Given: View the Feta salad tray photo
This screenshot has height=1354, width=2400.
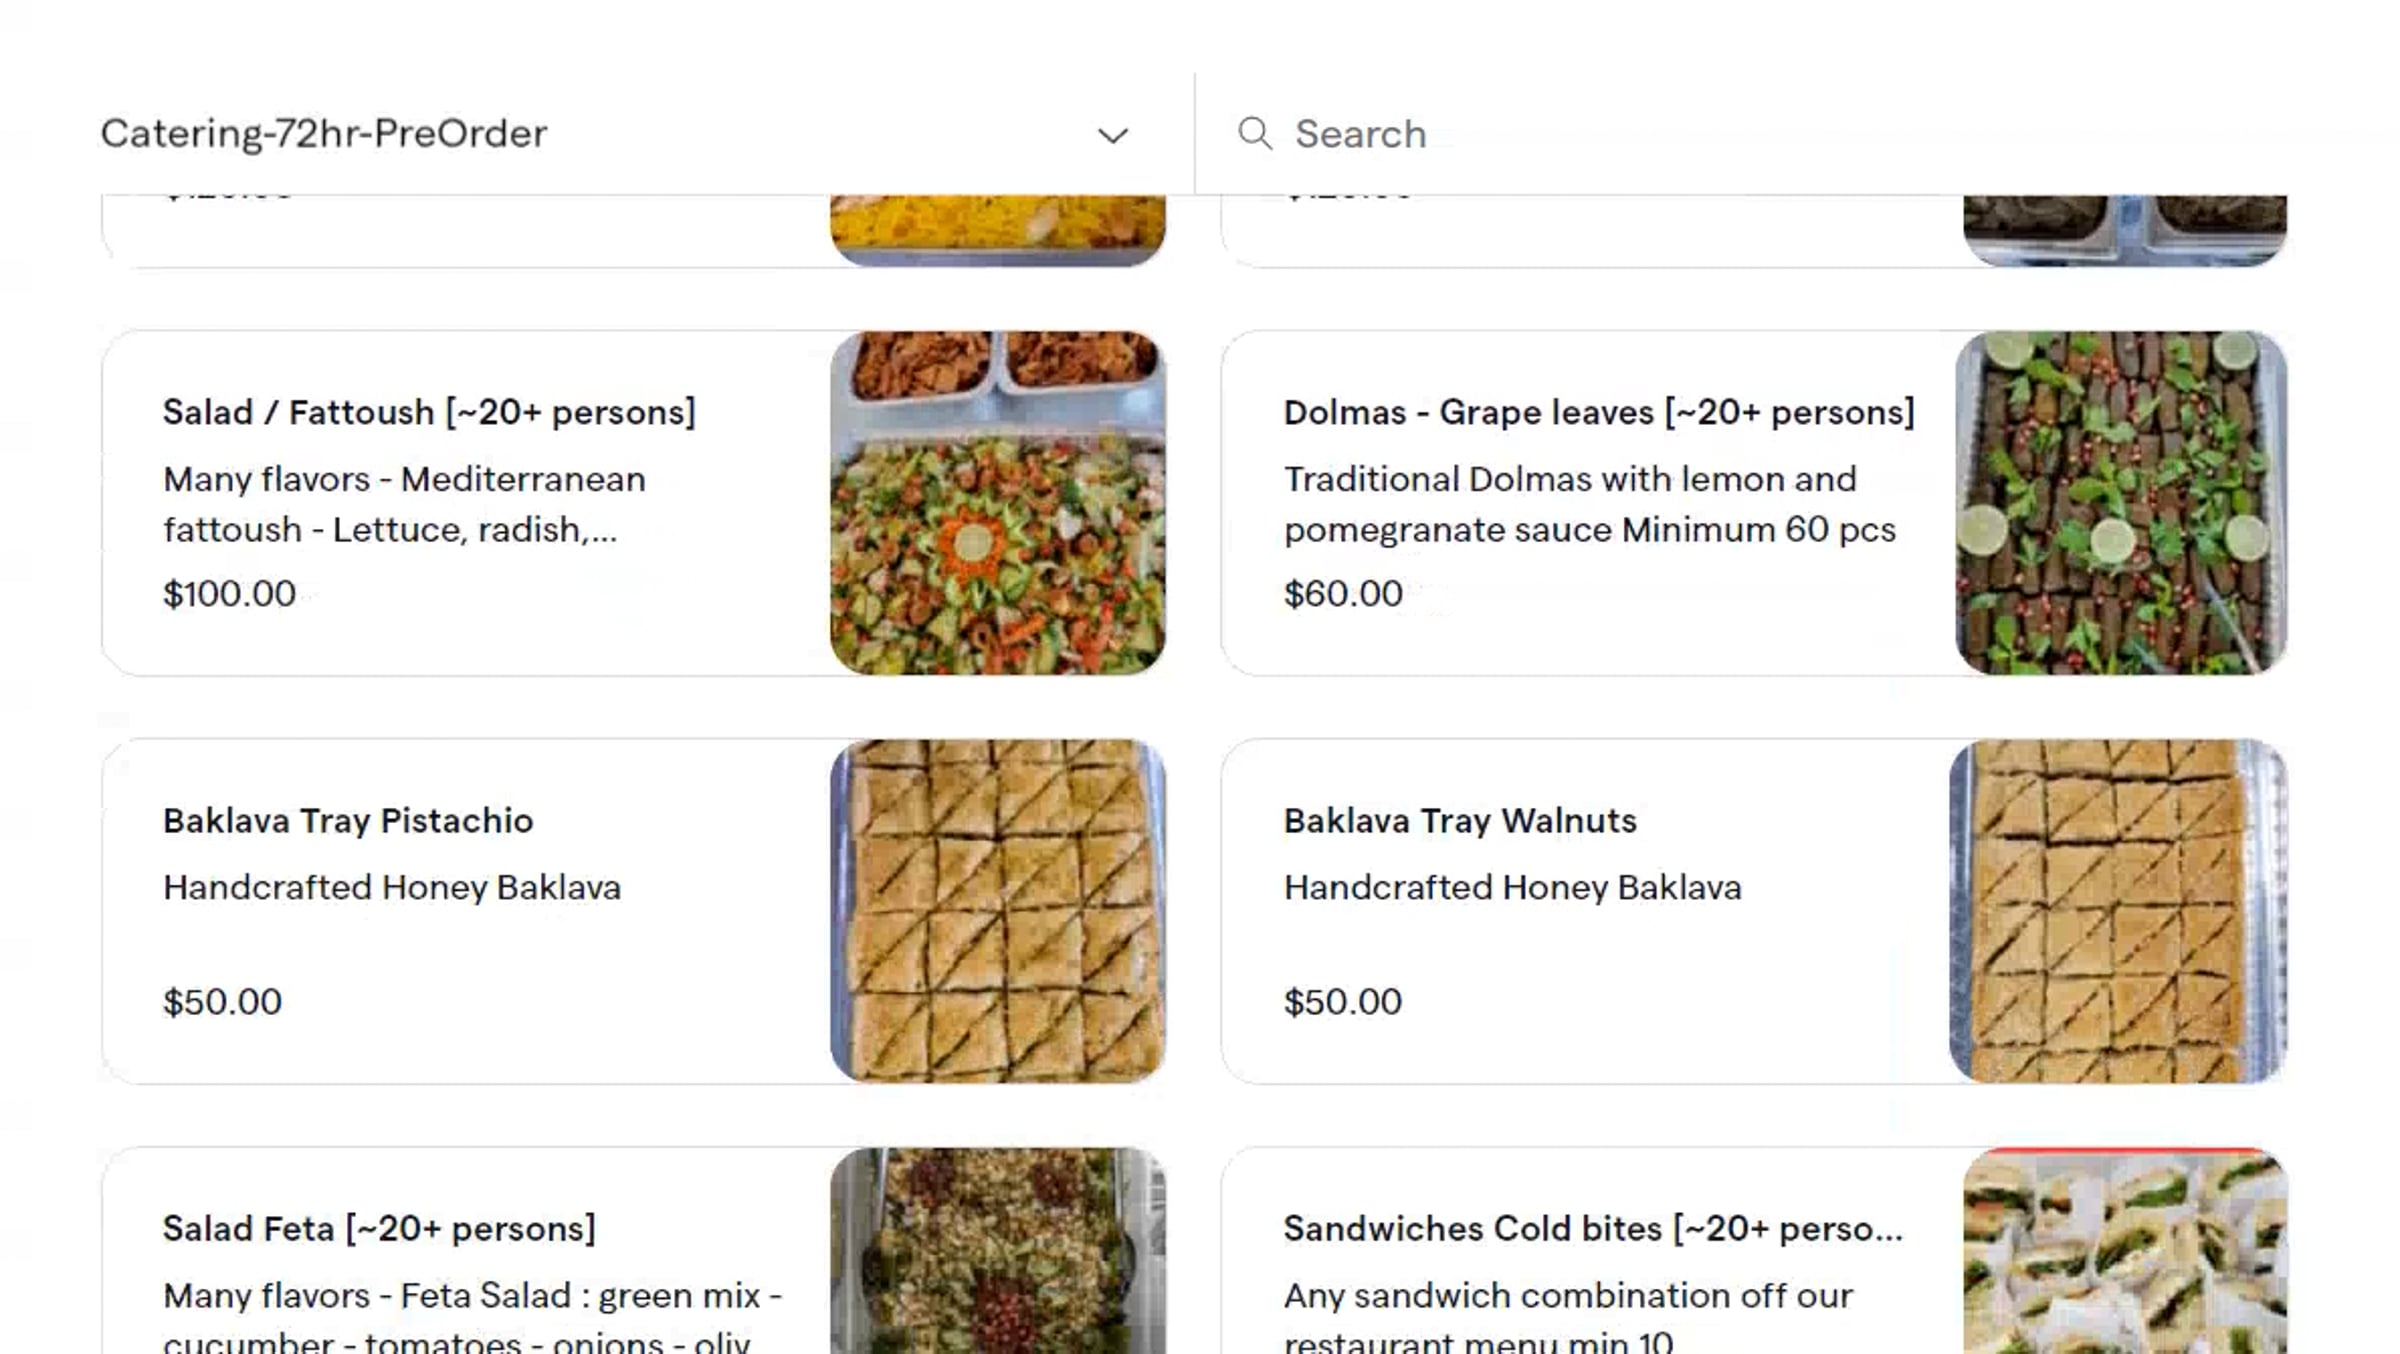Looking at the screenshot, I should tap(997, 1252).
